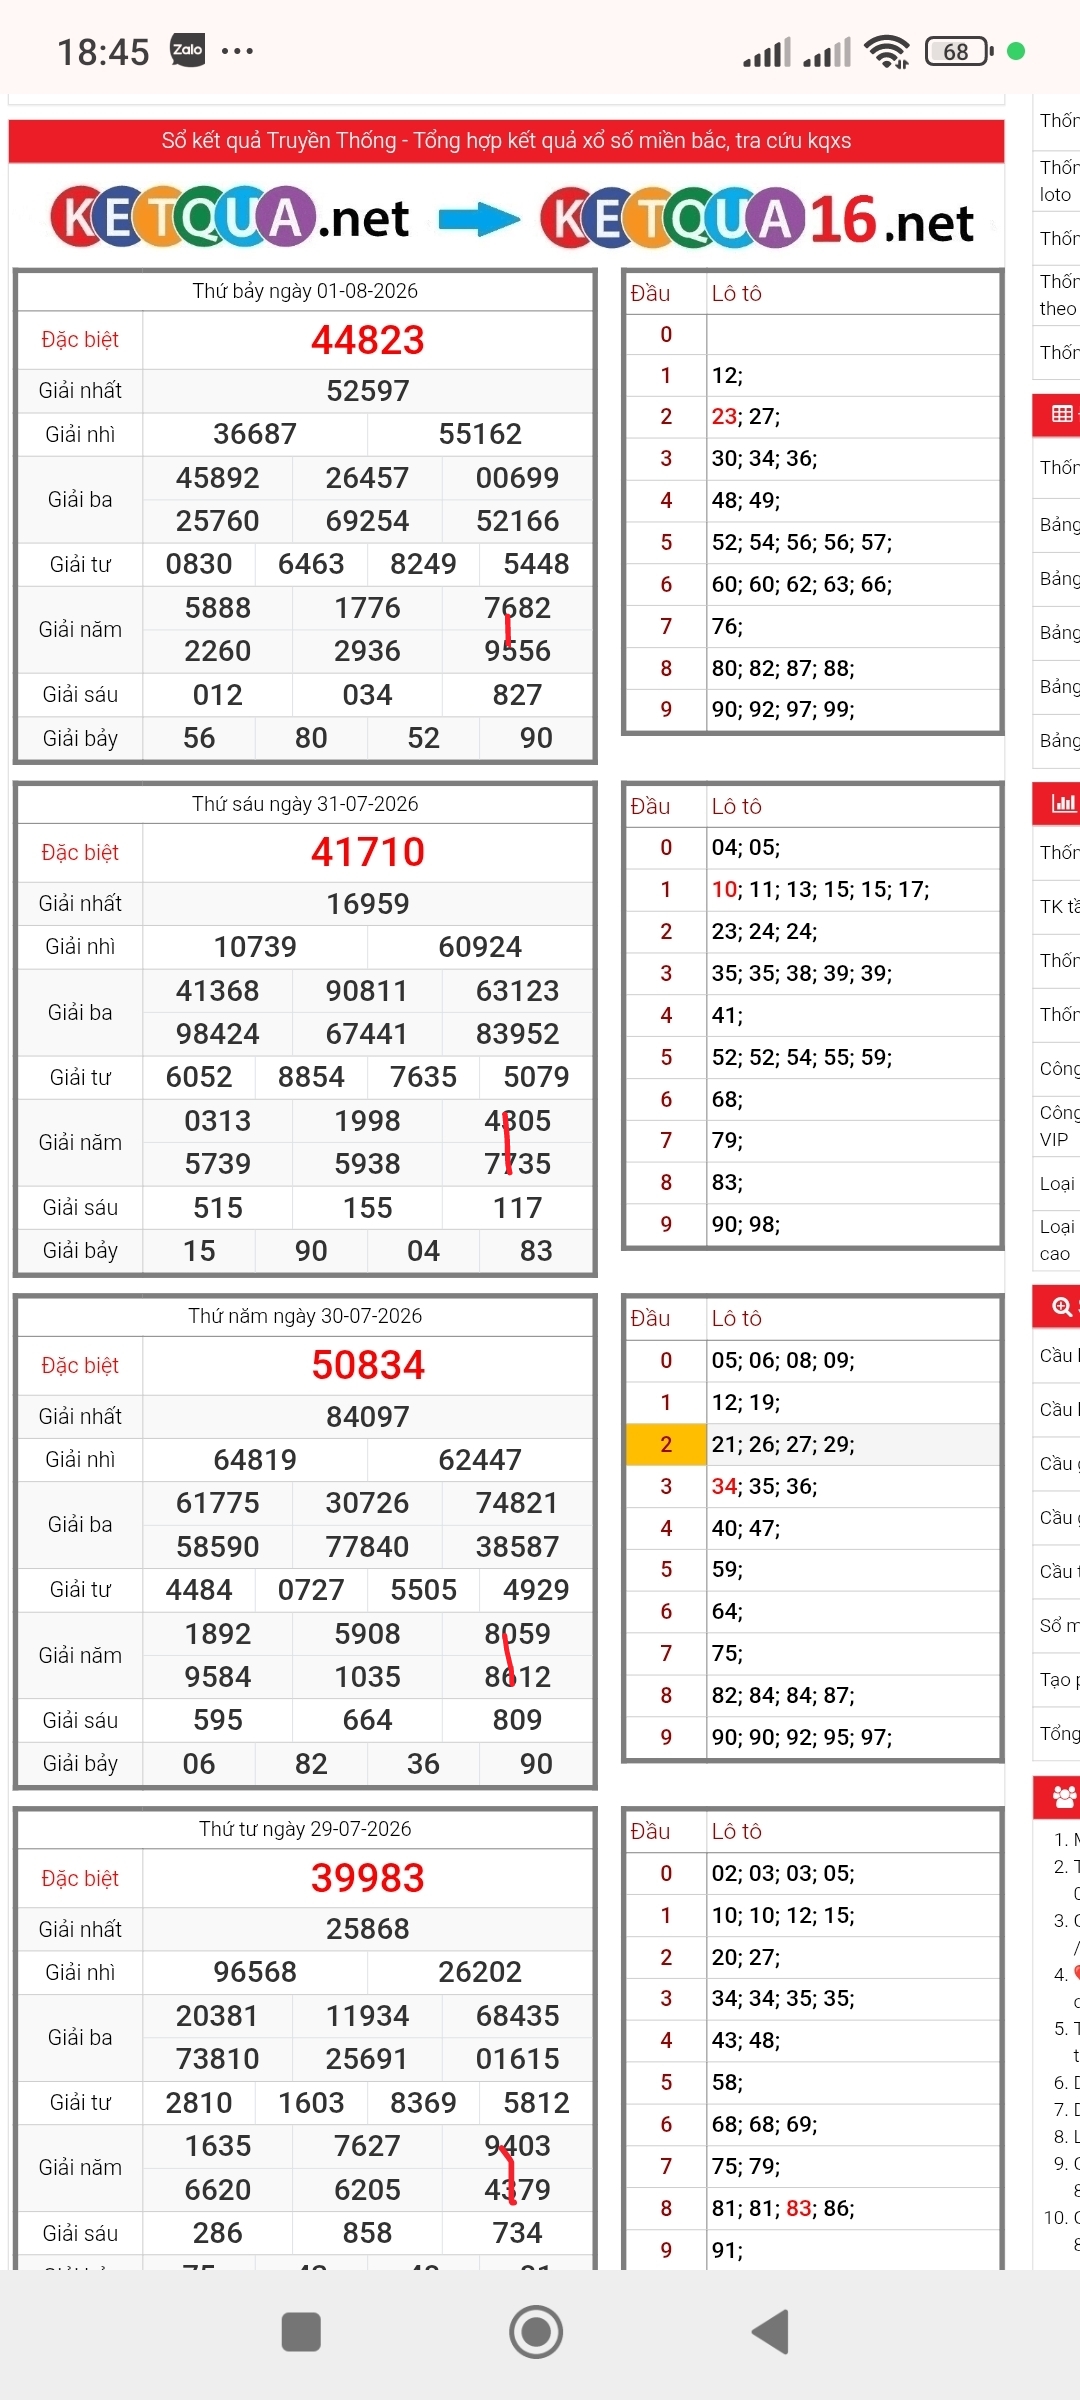The height and width of the screenshot is (2400, 1080).
Task: Open the date Thứ năm ngày 30-07-2026
Action: point(305,1316)
